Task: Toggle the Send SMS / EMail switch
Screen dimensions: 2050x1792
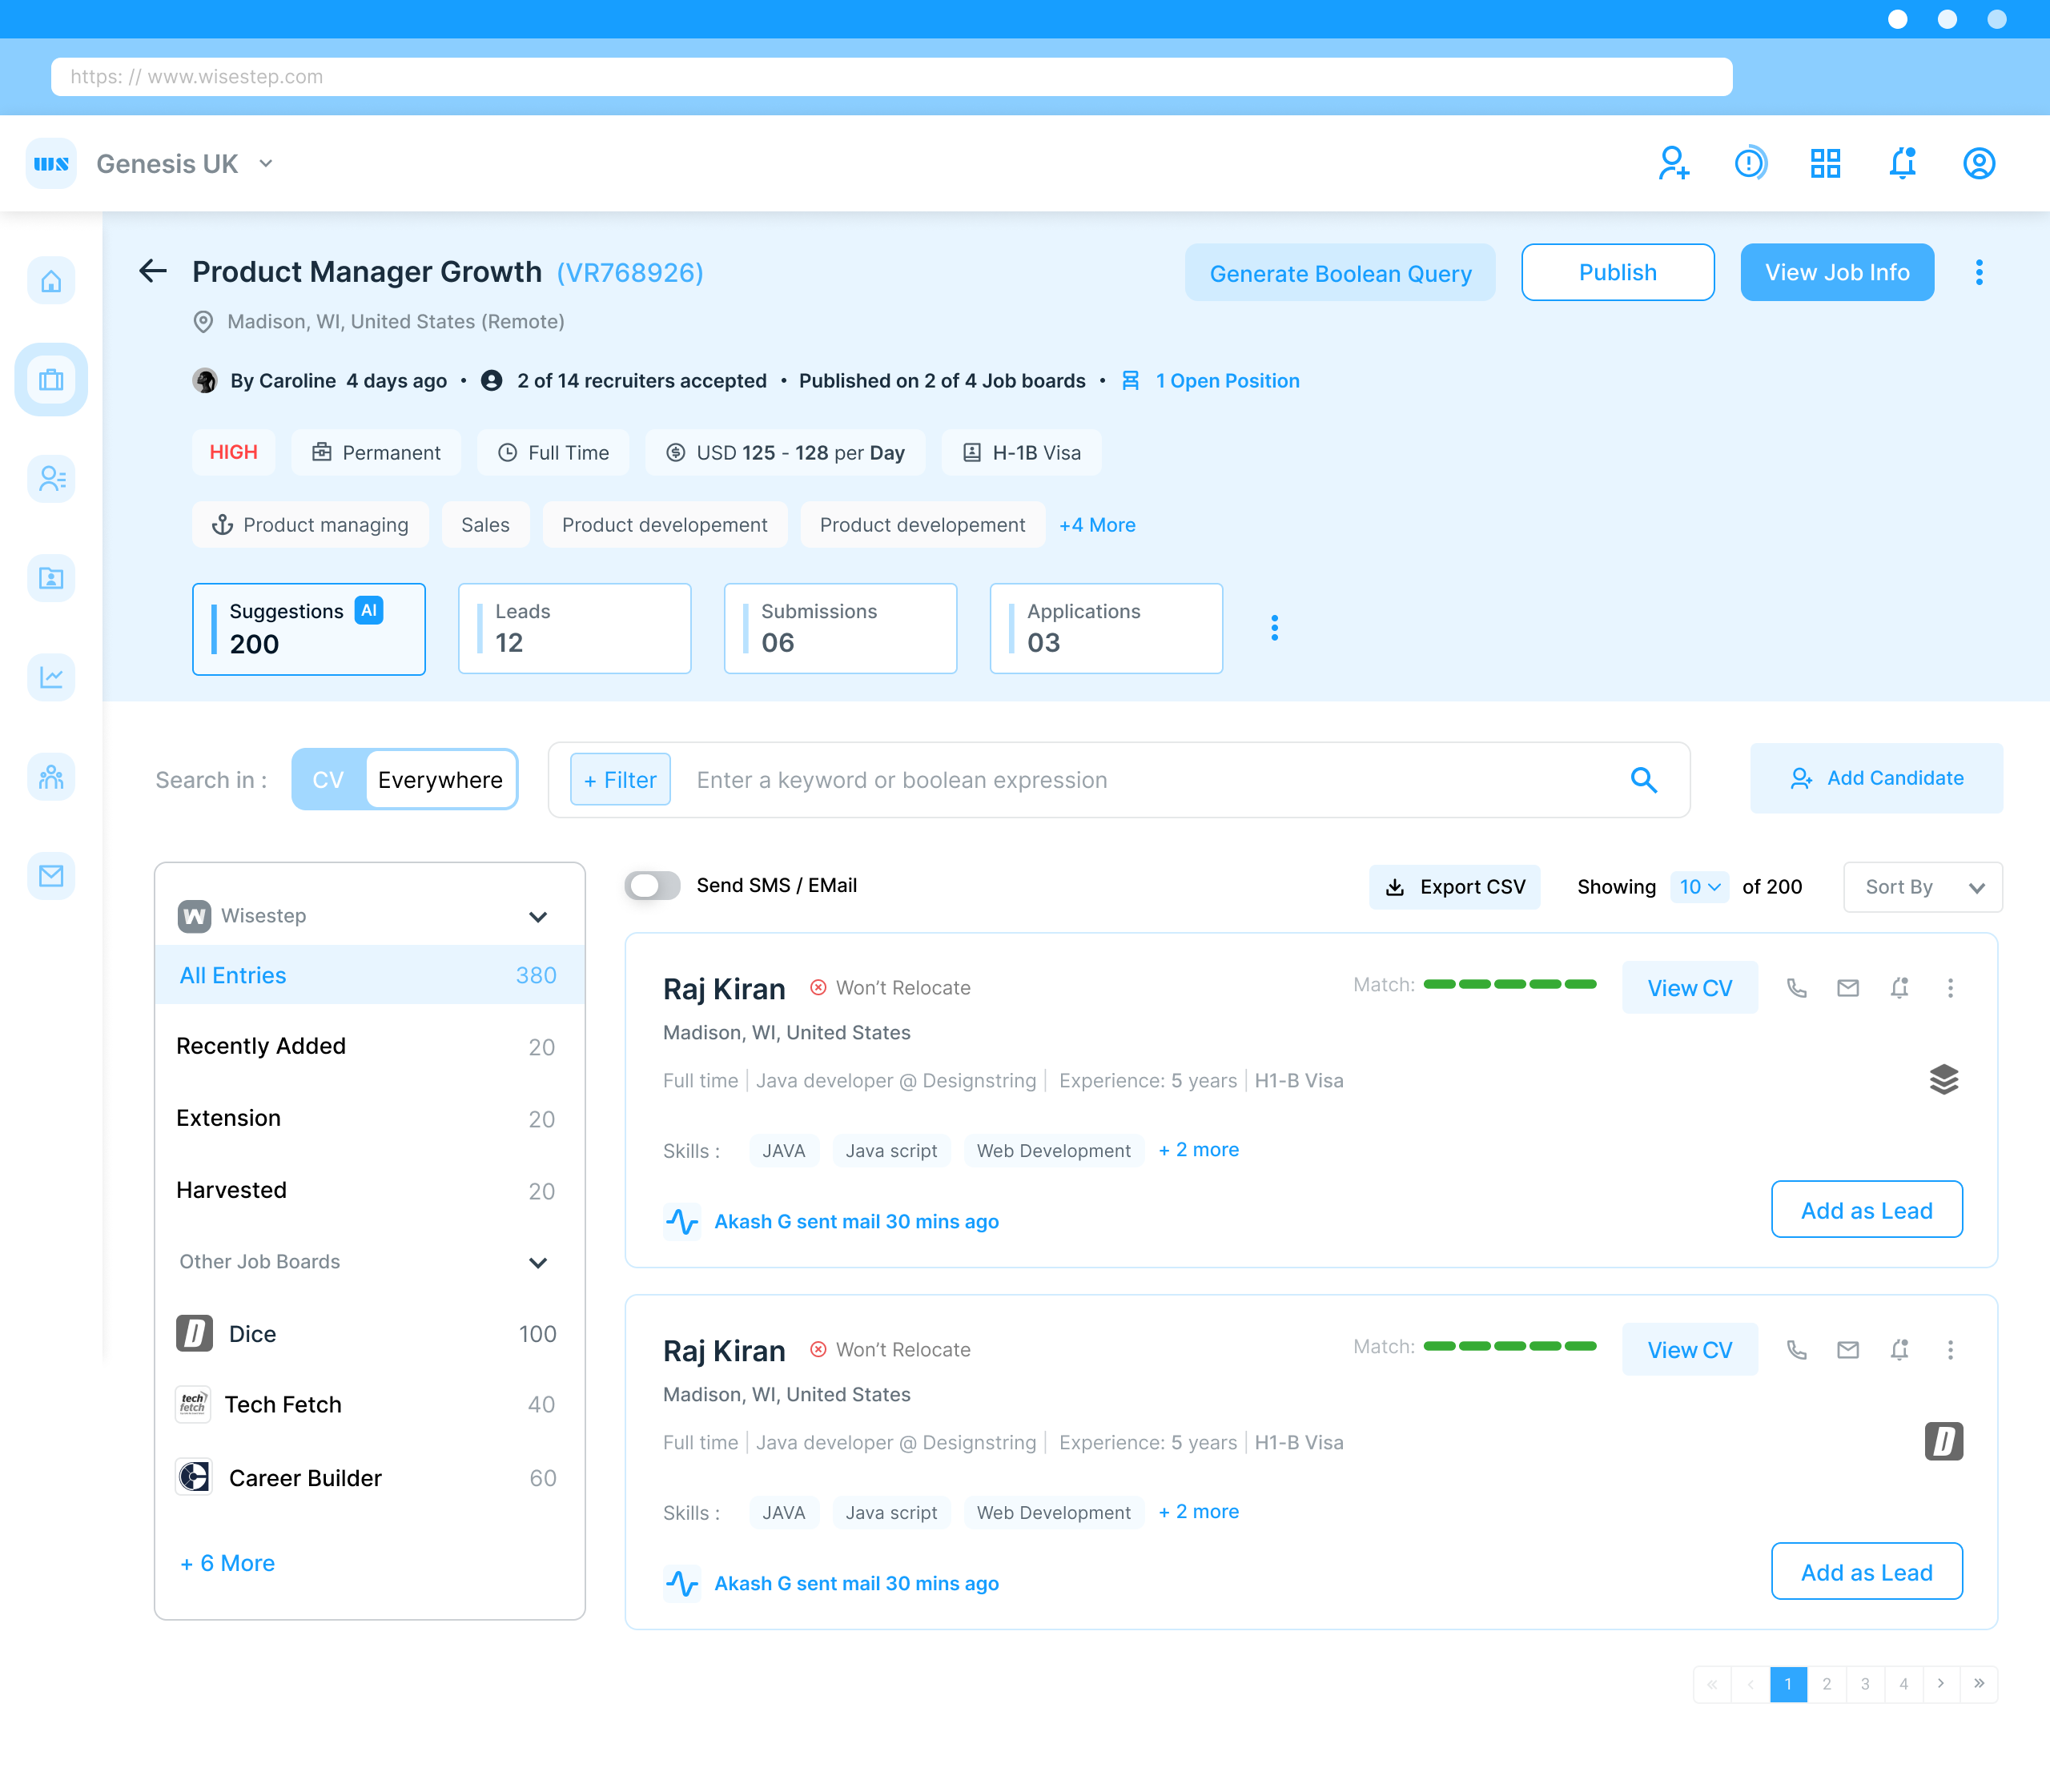Action: point(653,886)
